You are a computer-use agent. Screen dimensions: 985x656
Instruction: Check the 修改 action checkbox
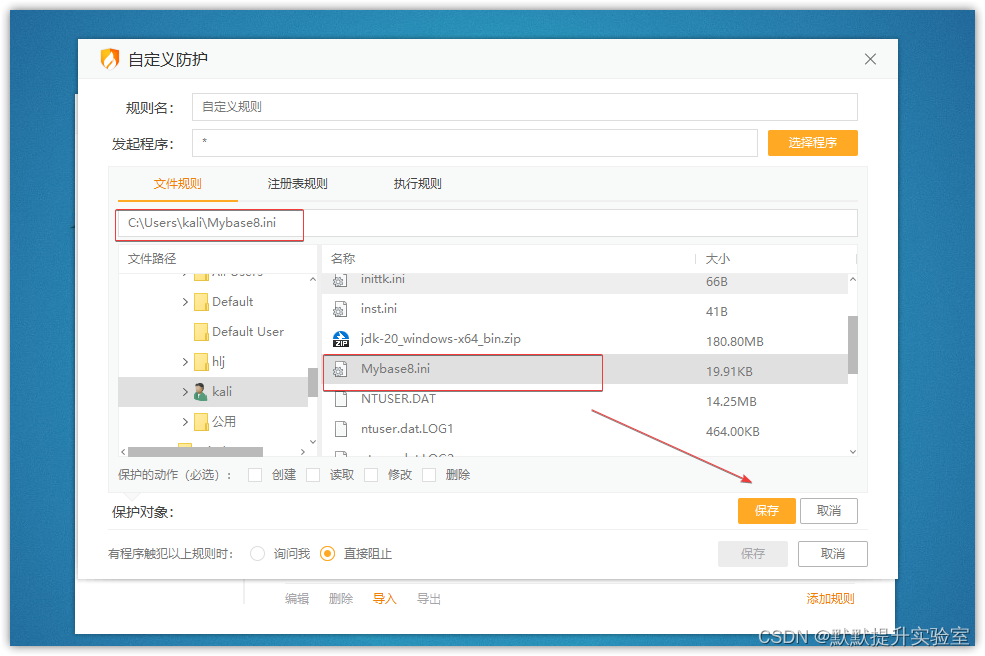(371, 475)
